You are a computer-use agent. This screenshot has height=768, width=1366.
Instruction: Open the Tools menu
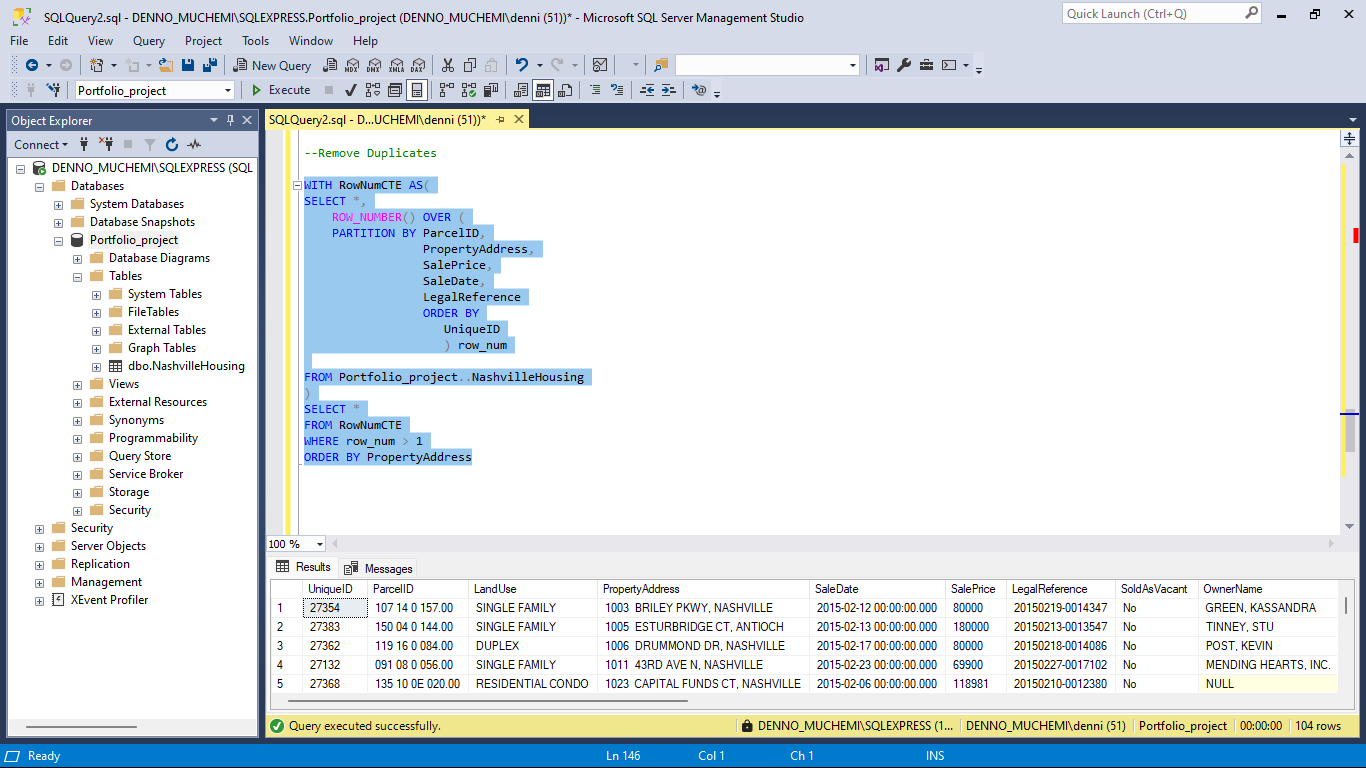pyautogui.click(x=255, y=41)
